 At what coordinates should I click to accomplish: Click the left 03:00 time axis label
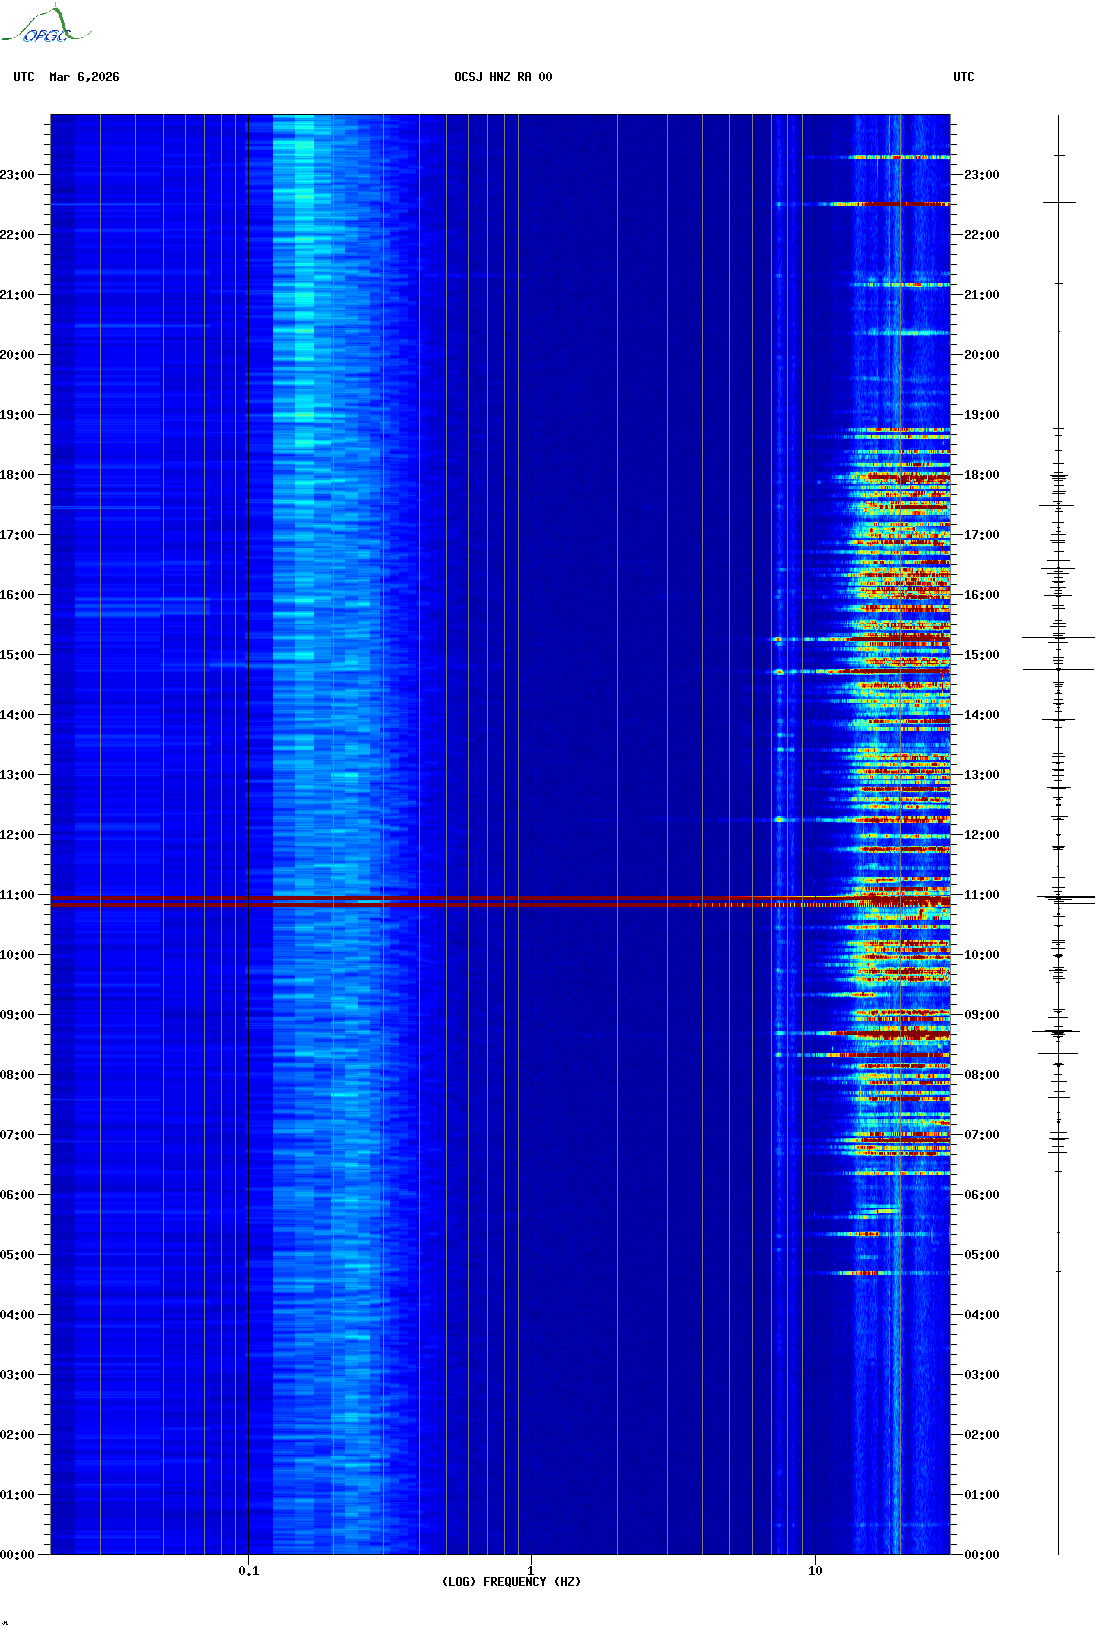[17, 1375]
